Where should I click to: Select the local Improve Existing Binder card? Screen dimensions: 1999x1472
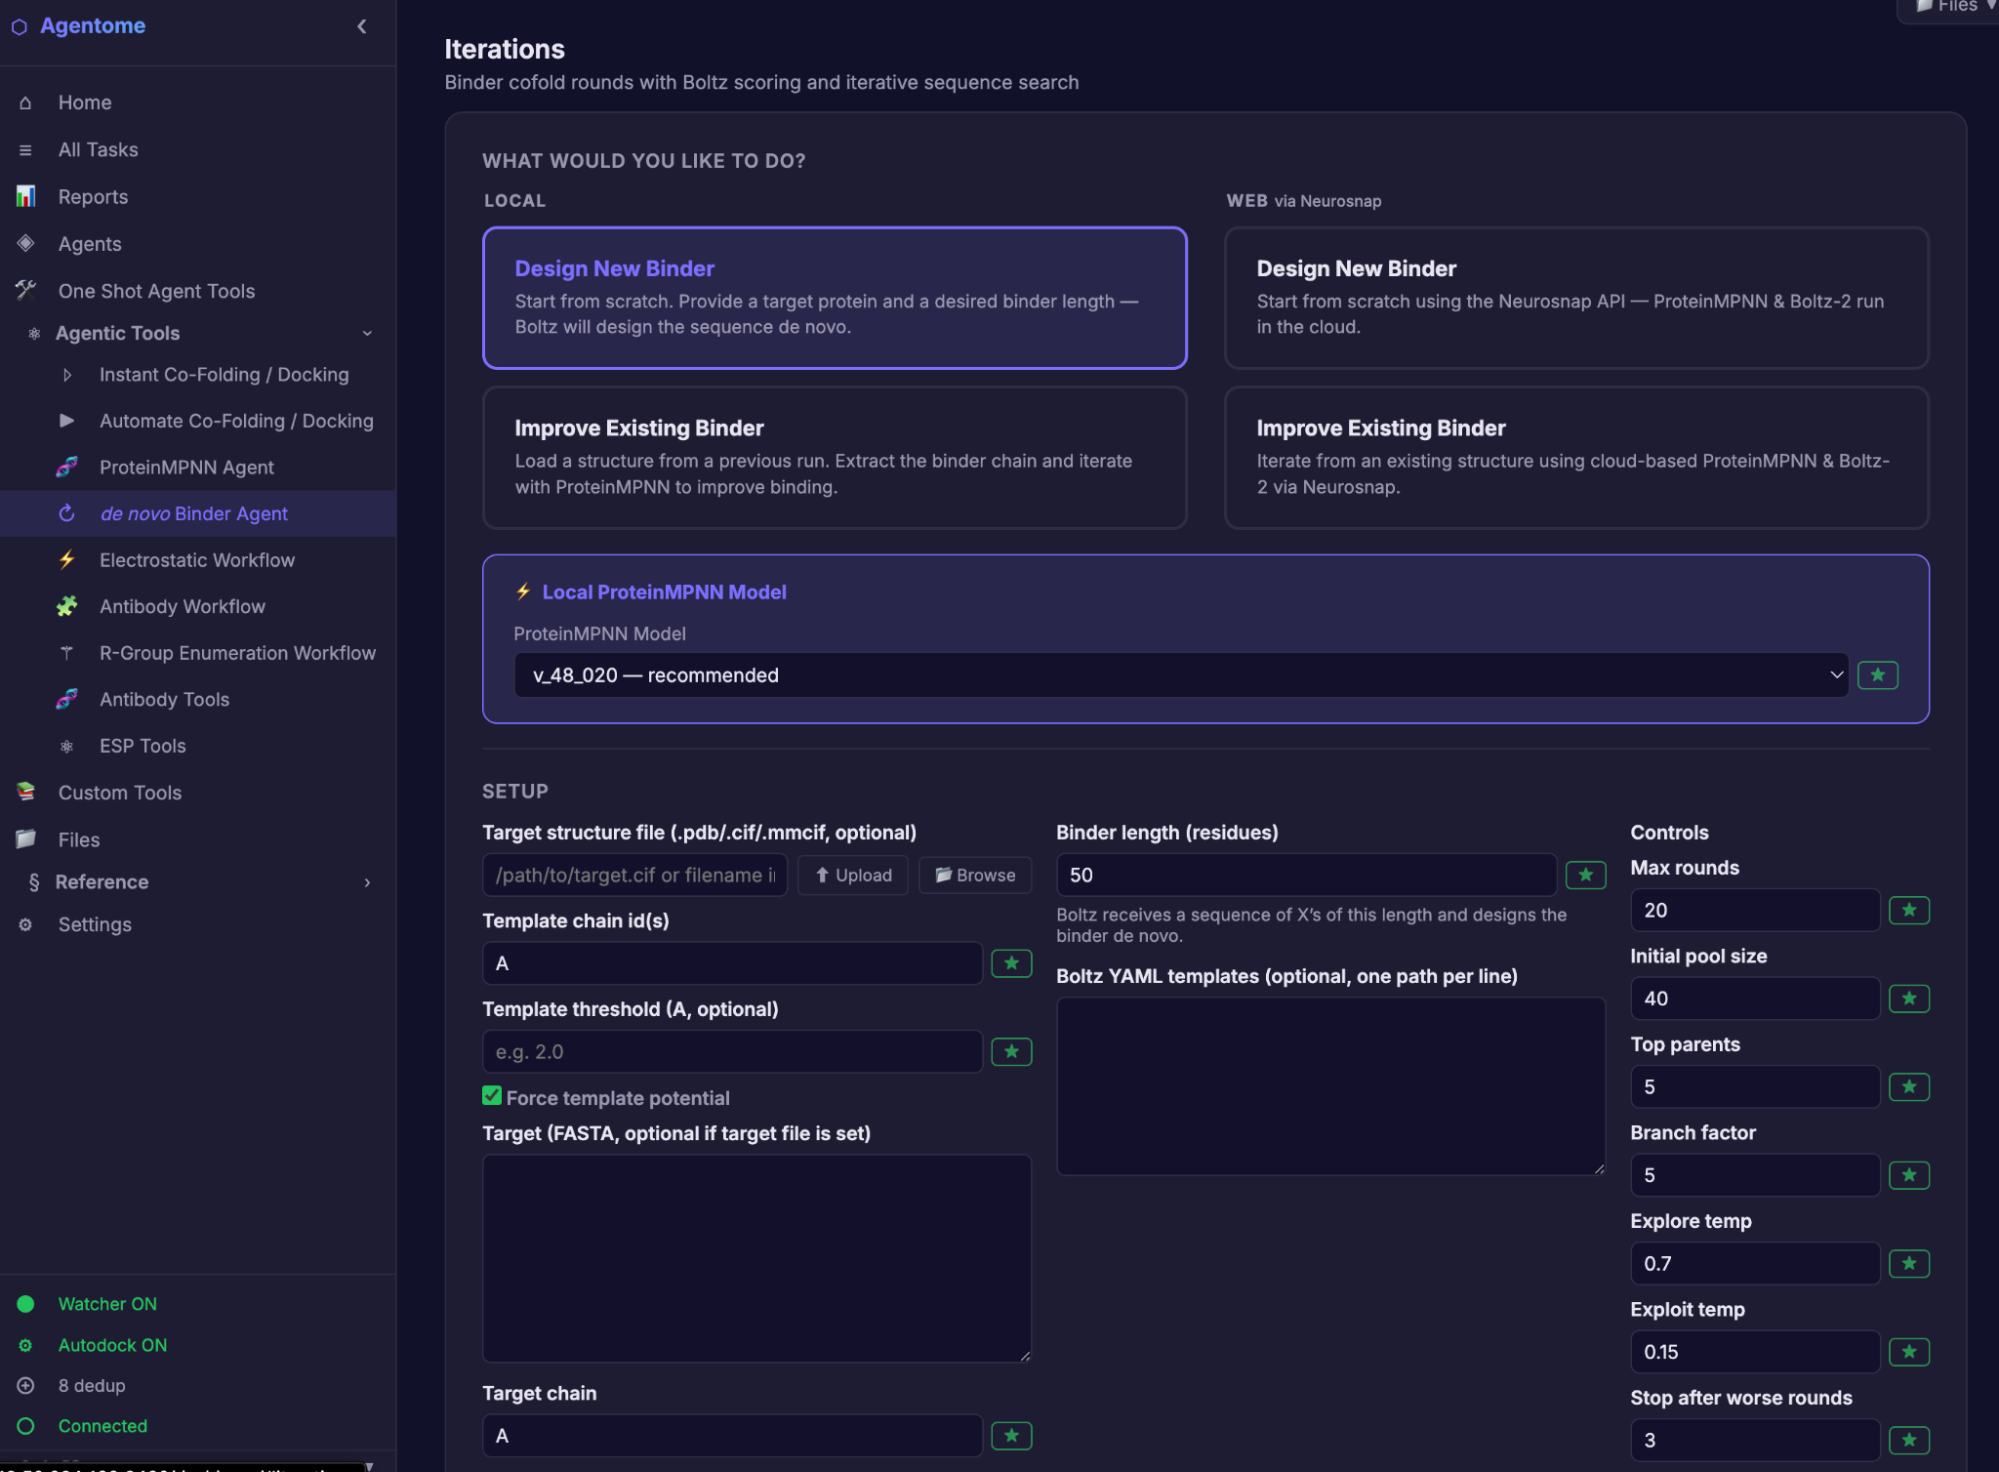click(834, 457)
